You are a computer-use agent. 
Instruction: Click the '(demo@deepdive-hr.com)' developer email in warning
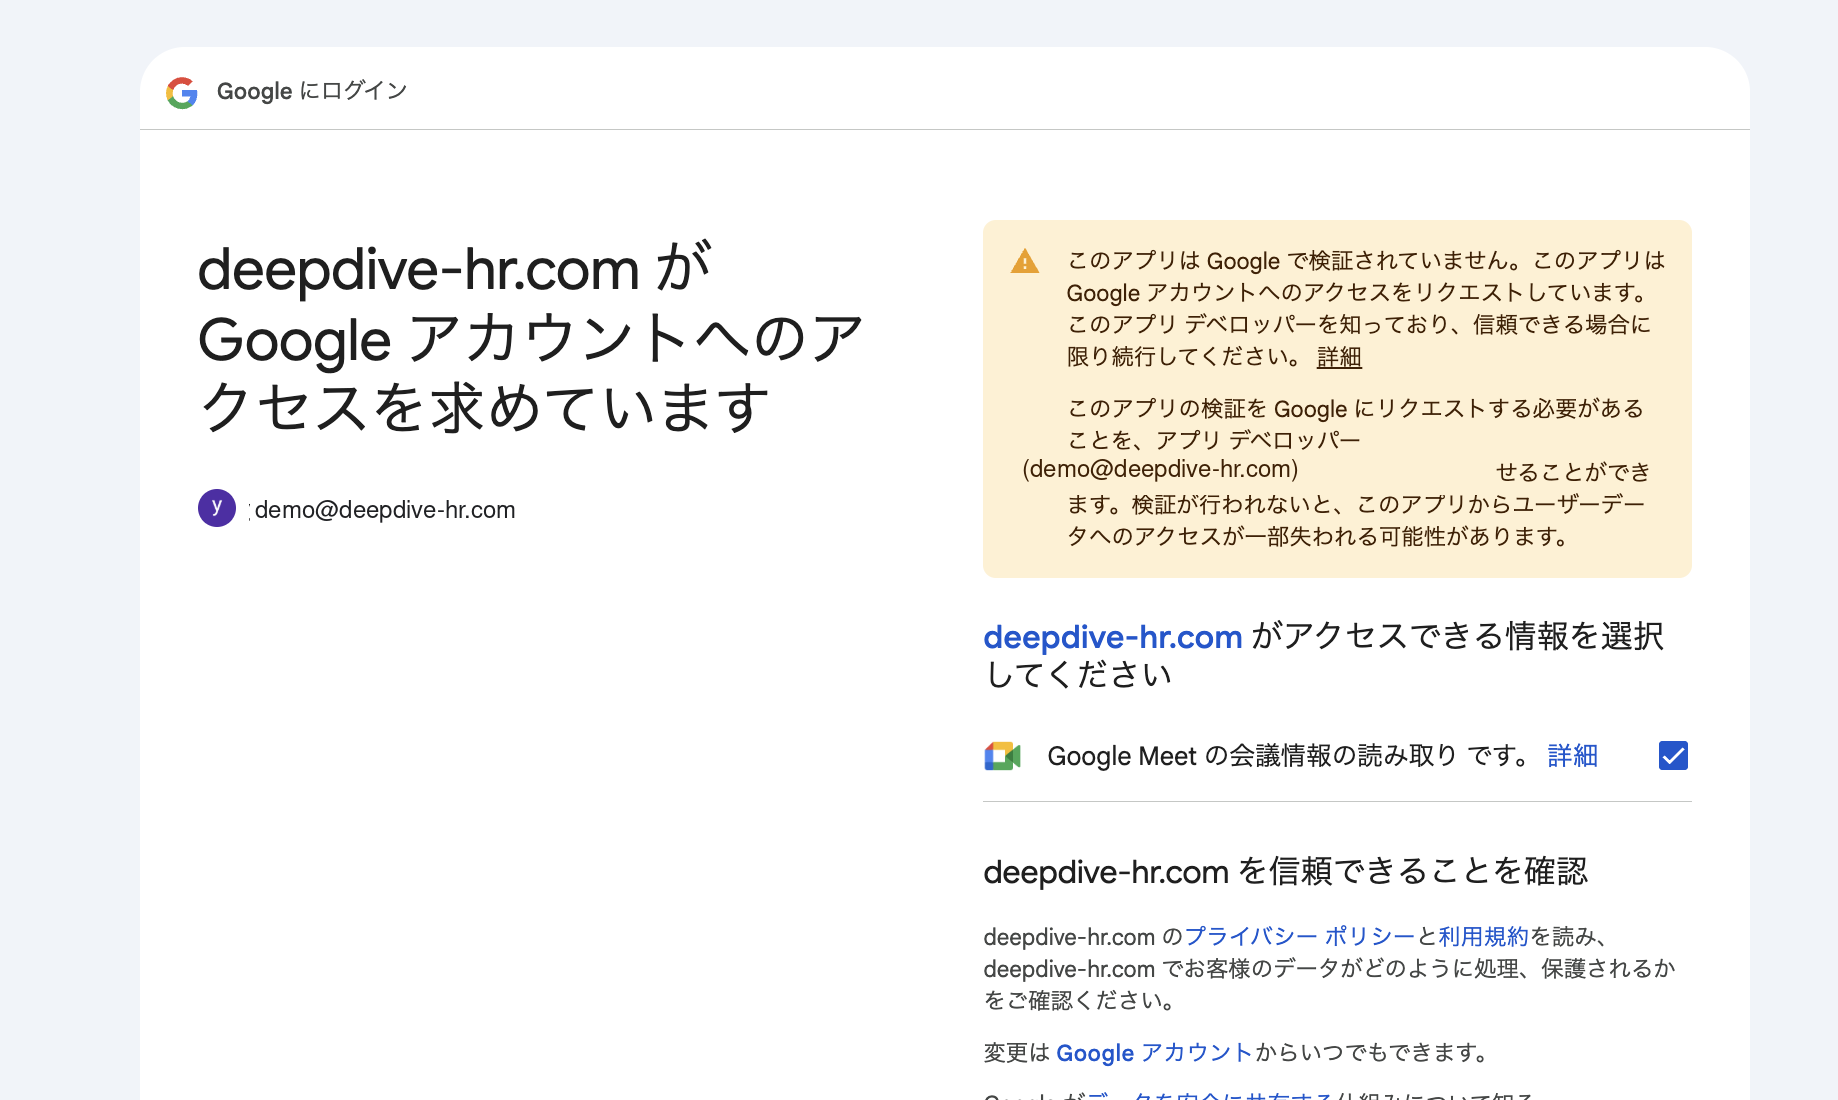[1160, 469]
